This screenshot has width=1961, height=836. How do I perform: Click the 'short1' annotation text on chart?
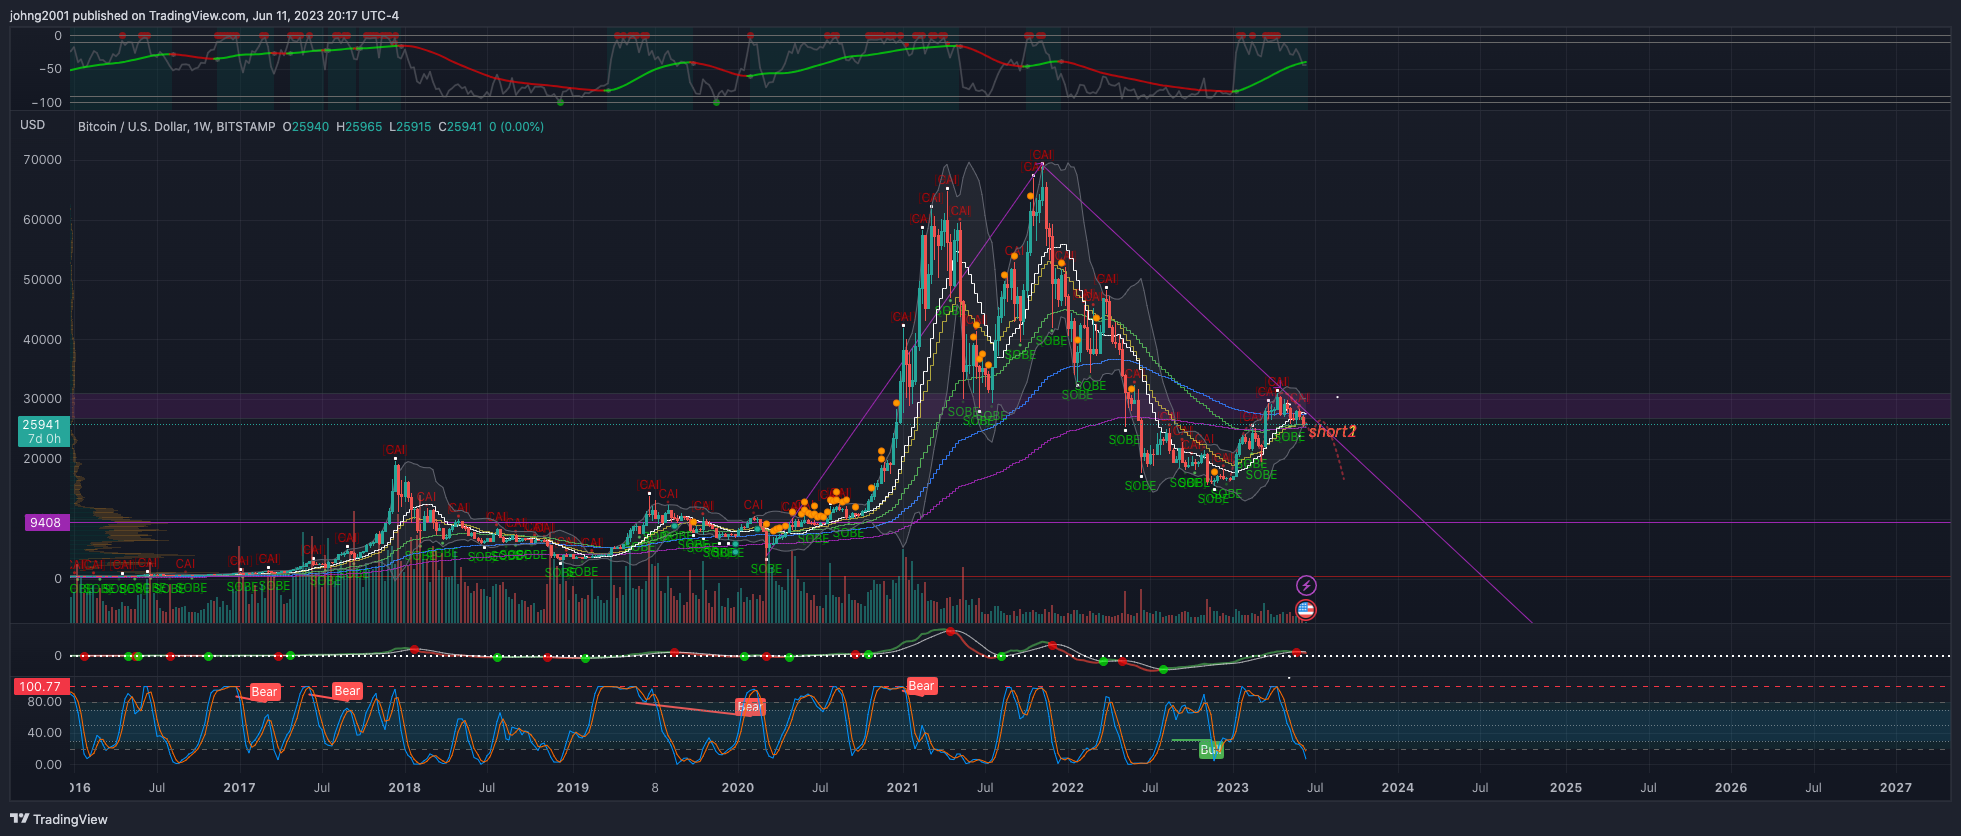pos(1332,431)
